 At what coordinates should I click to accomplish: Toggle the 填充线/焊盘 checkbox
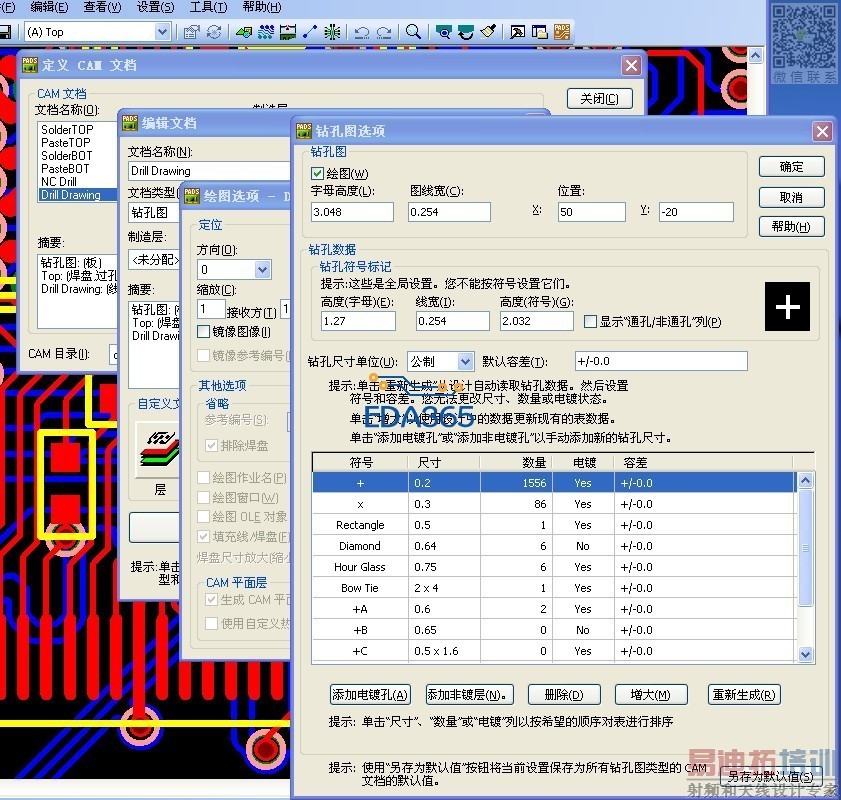(203, 536)
